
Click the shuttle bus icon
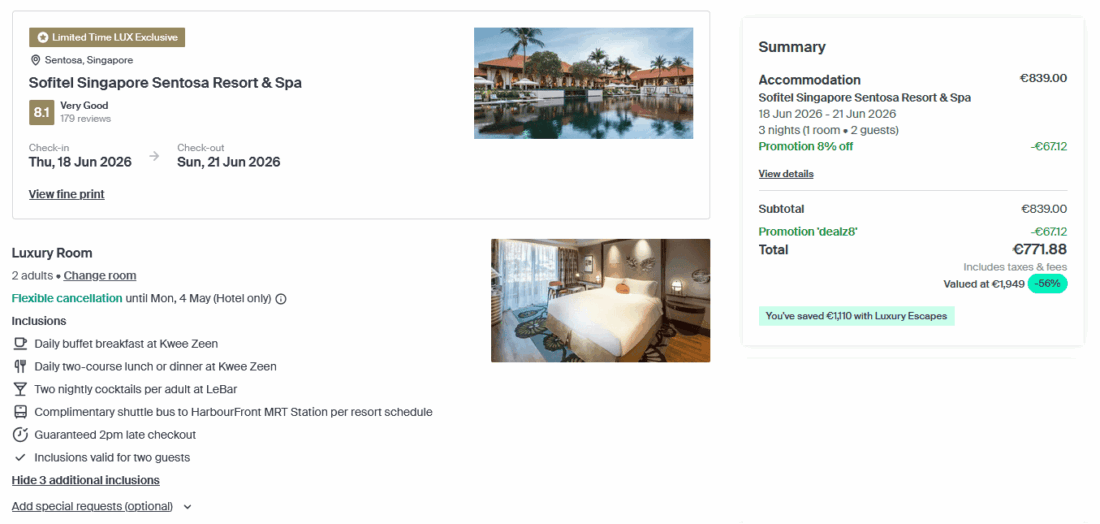coord(20,412)
